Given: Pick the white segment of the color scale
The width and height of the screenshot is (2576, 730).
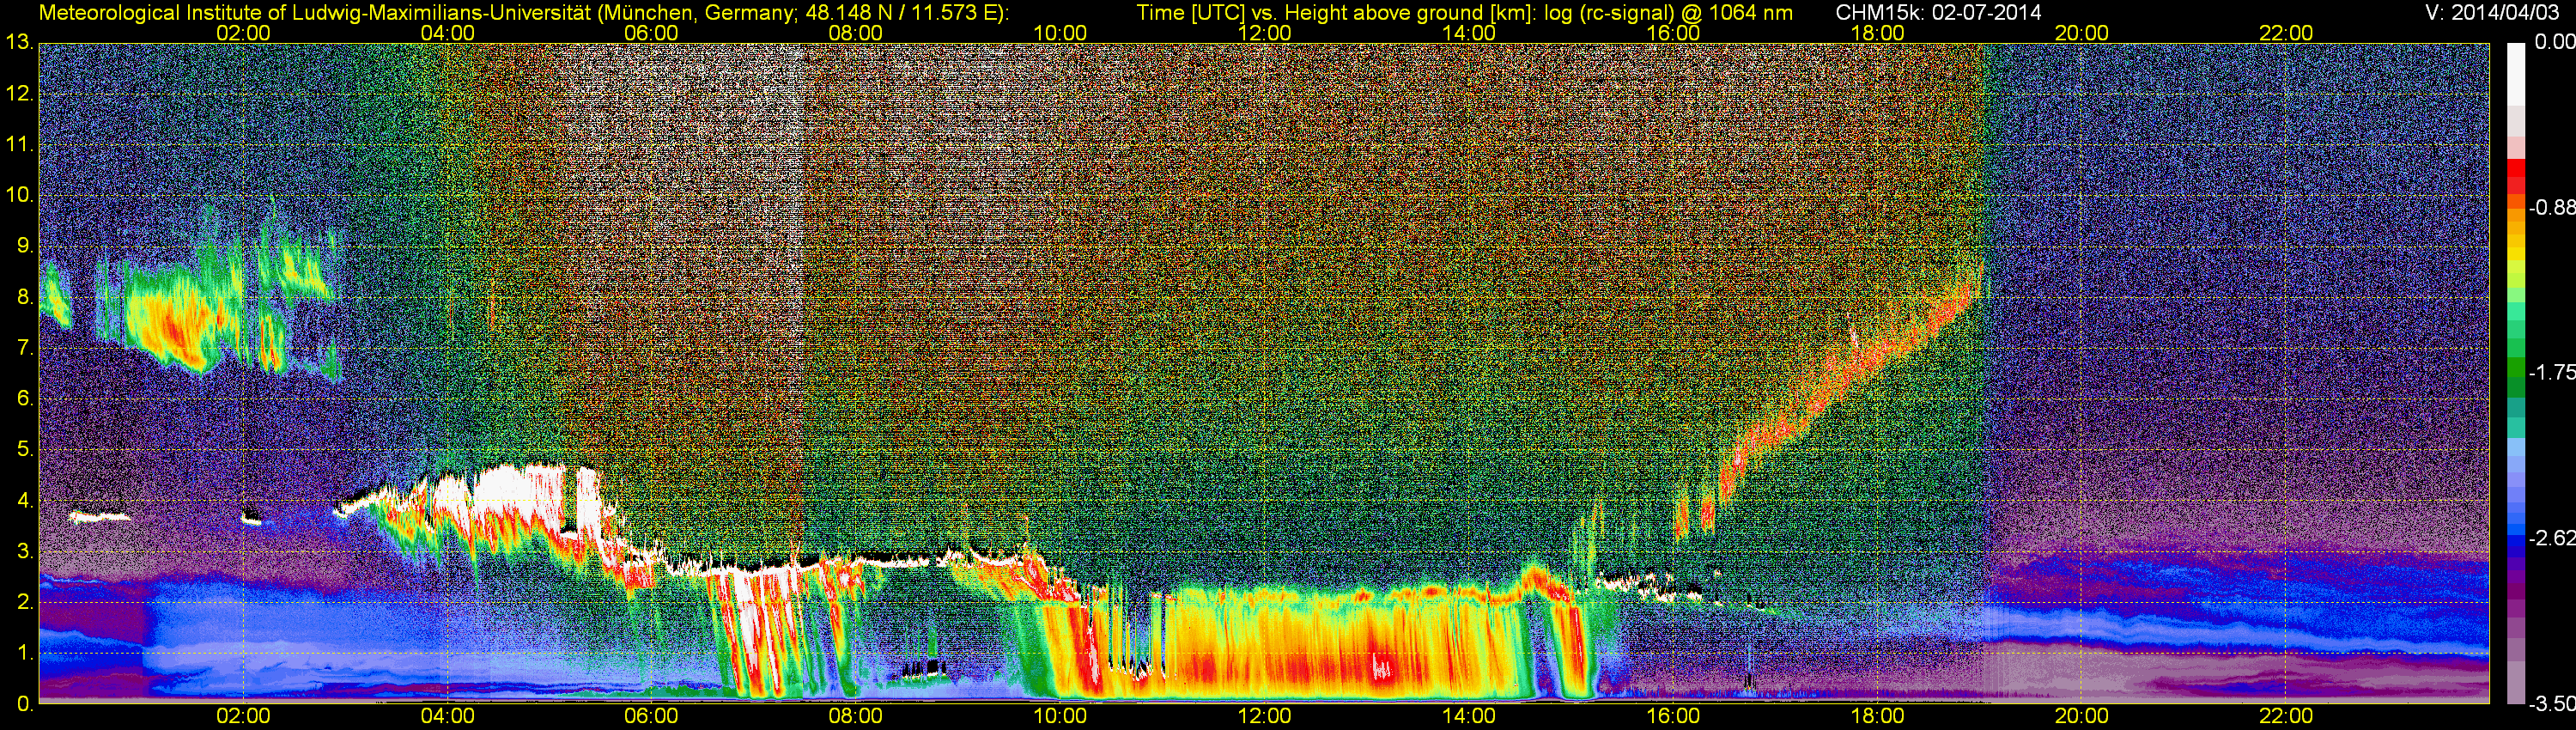Looking at the screenshot, I should 2516,73.
